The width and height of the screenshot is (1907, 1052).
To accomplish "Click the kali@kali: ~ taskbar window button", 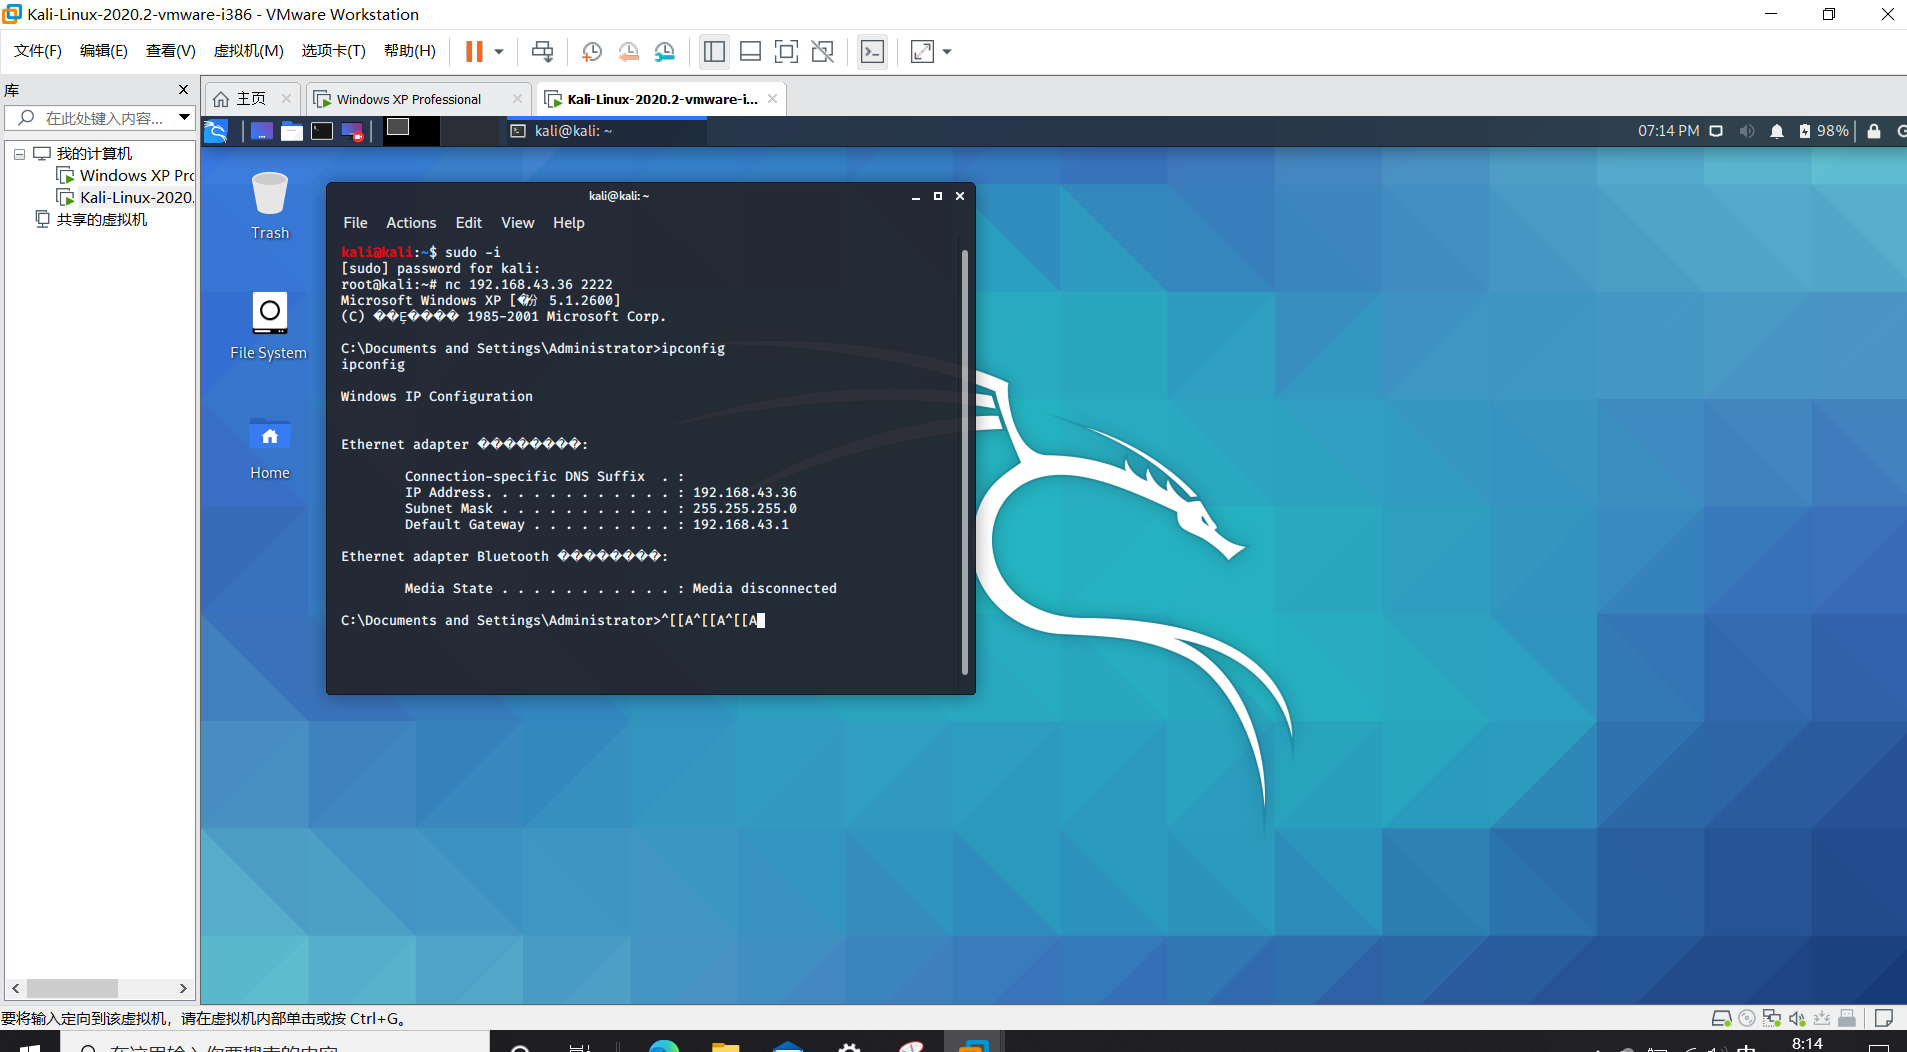I will (604, 131).
